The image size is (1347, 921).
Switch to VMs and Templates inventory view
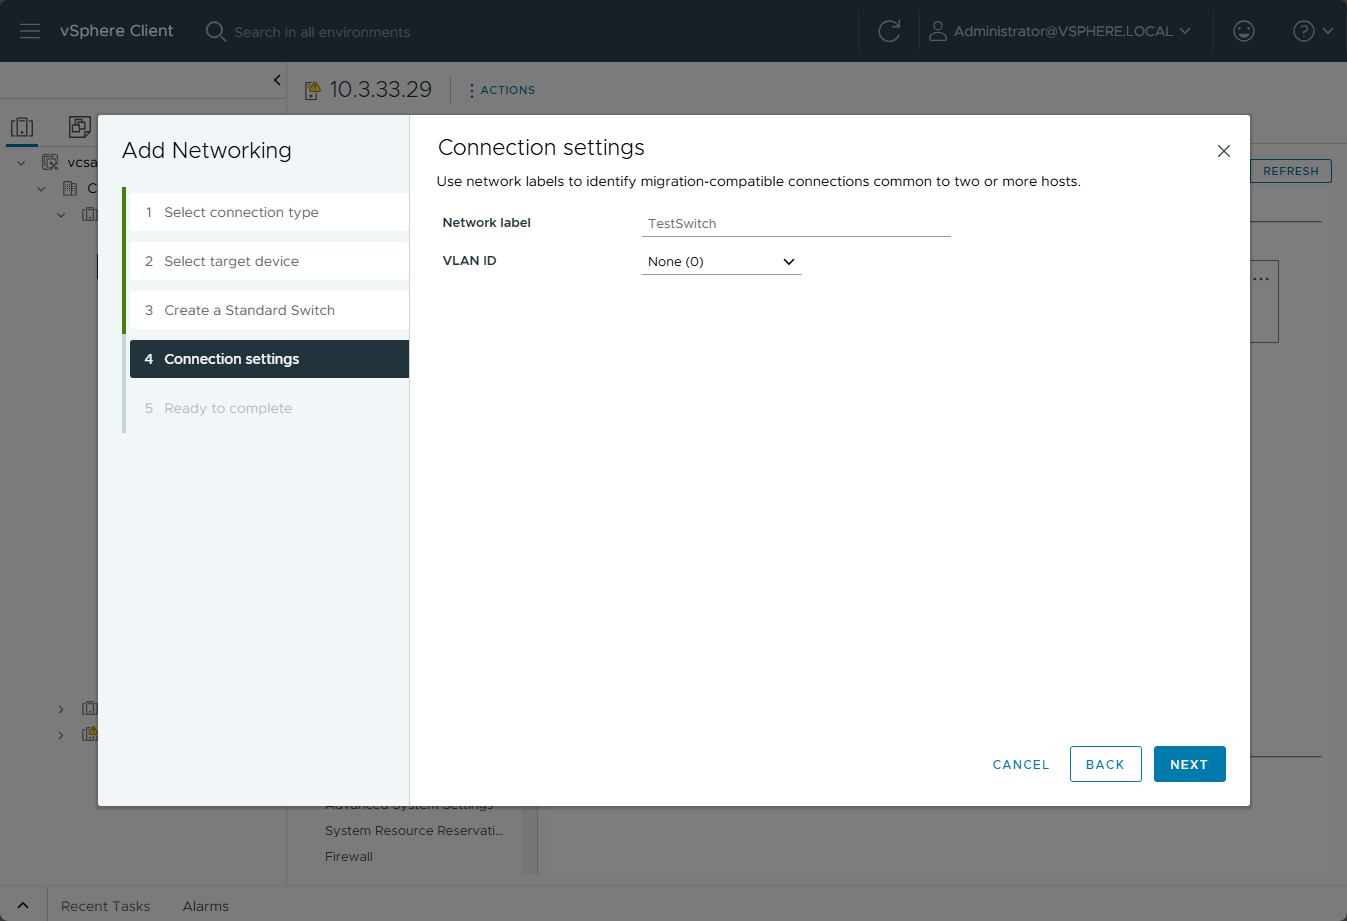tap(79, 127)
